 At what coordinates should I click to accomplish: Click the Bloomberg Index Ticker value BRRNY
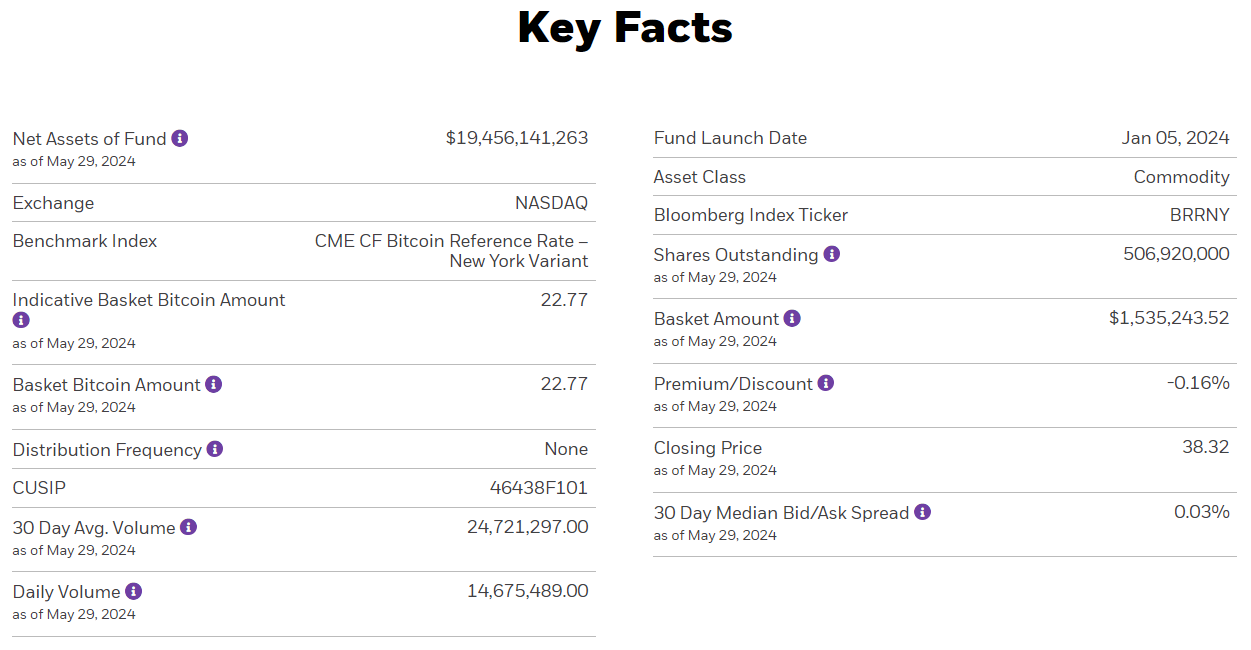(1199, 215)
